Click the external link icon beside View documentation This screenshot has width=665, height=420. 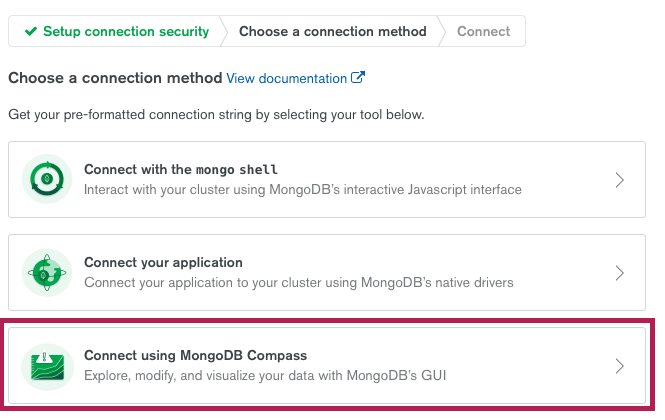point(358,78)
